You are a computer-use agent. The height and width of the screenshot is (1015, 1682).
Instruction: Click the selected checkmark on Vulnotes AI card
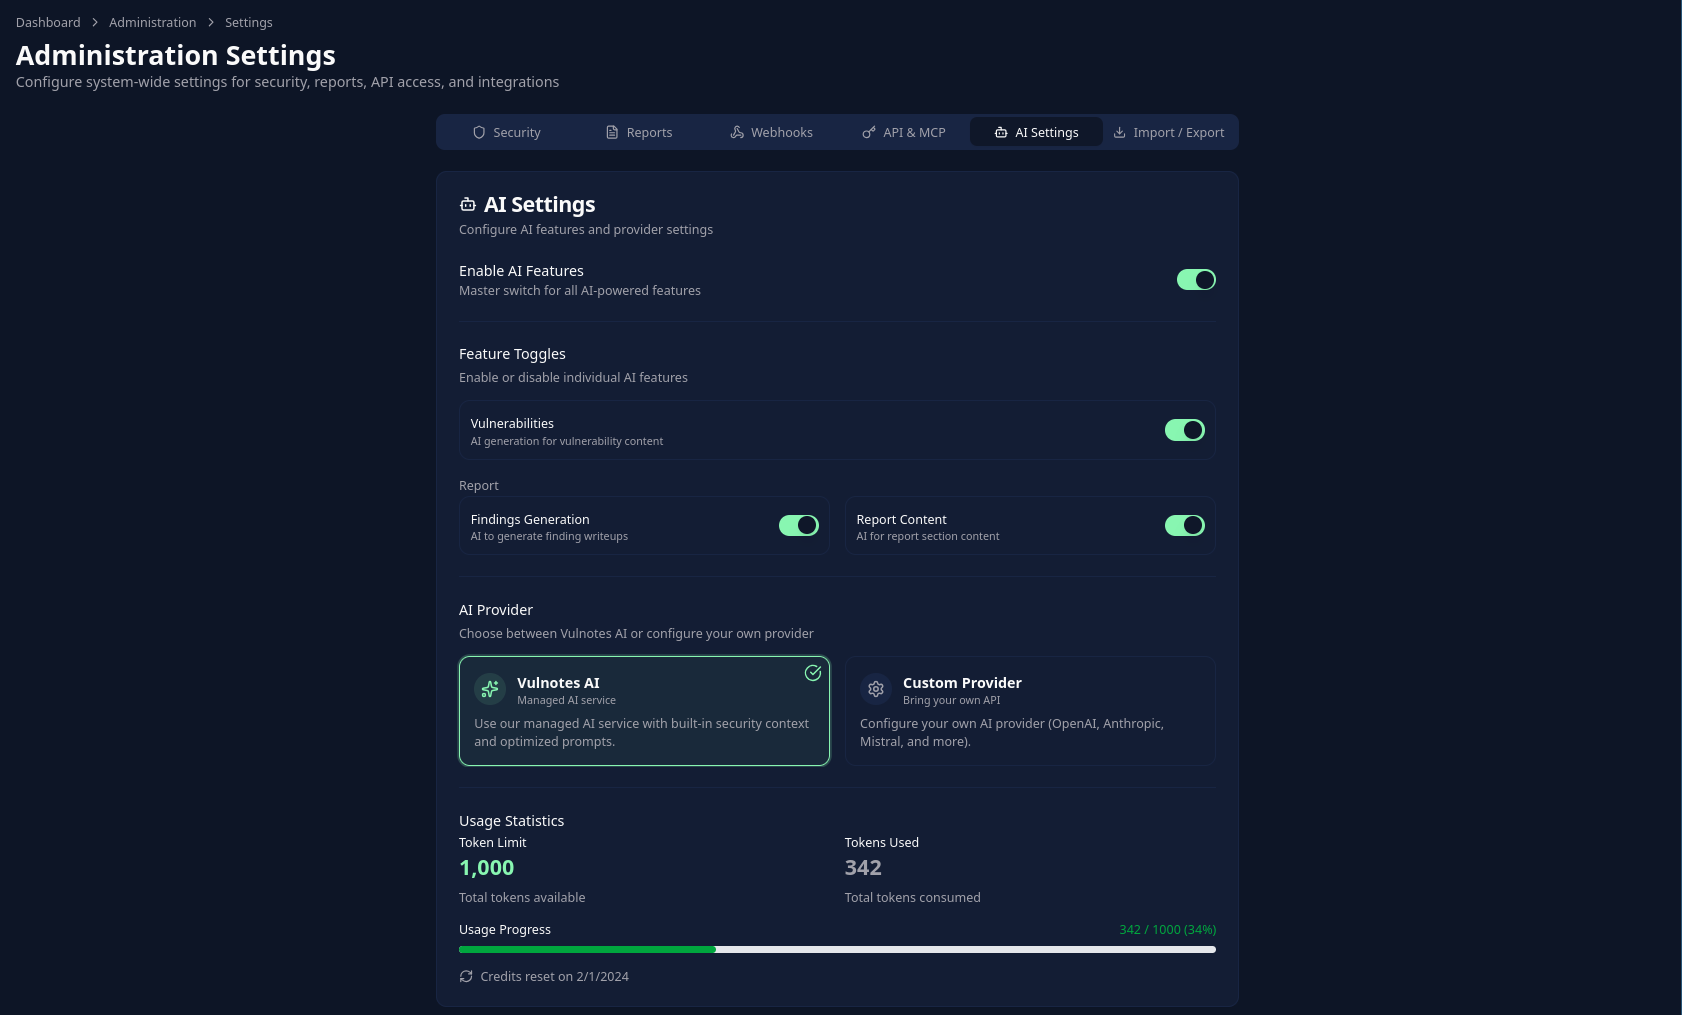813,673
